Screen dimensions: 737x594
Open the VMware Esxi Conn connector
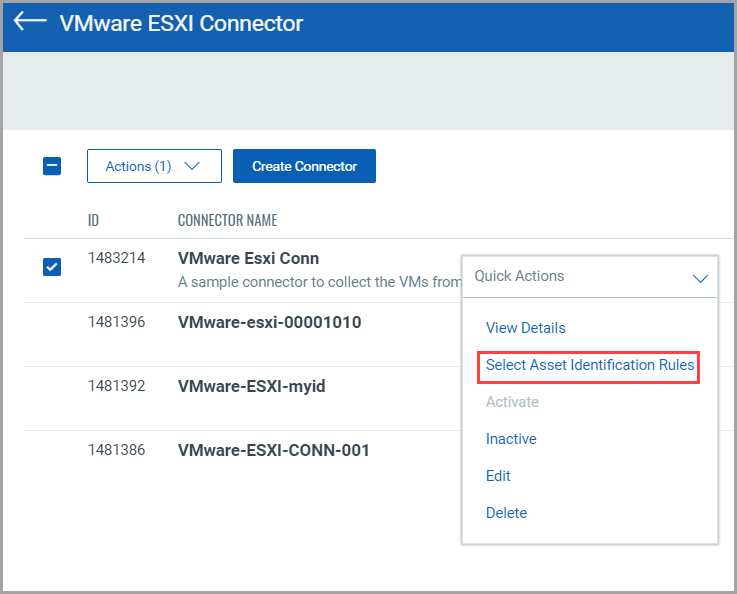248,258
